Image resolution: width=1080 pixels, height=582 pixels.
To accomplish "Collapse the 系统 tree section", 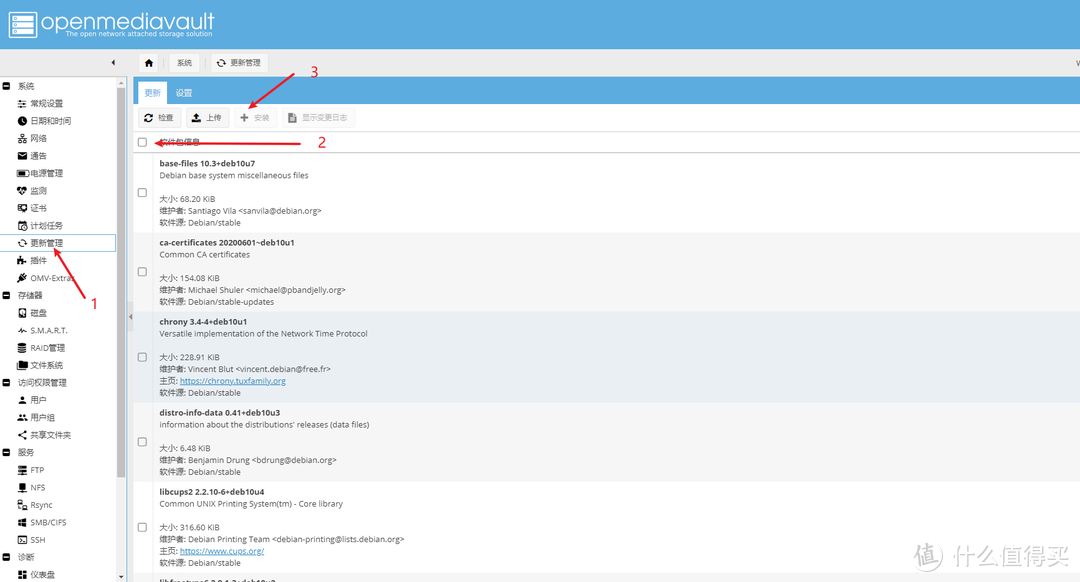I will click(7, 86).
